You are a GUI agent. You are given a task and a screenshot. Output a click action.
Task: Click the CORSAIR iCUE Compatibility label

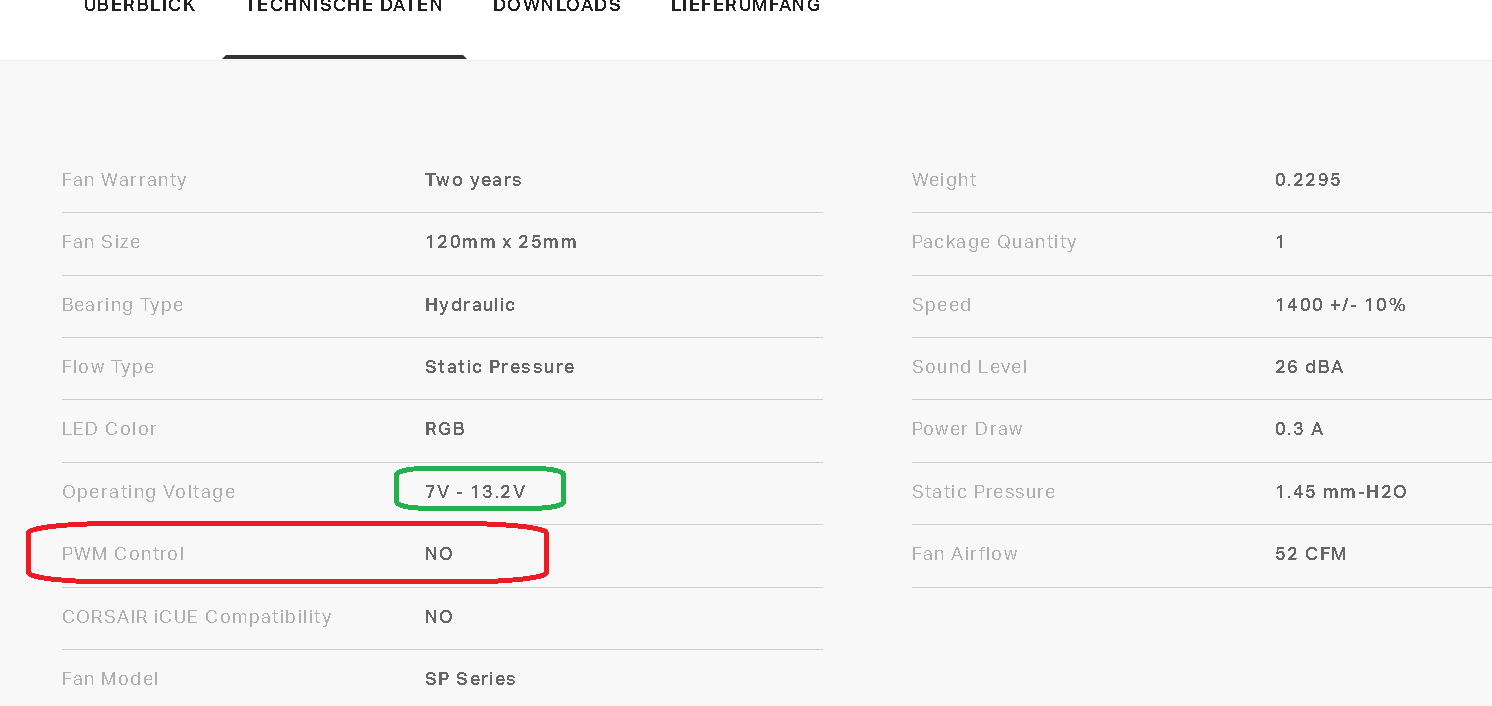[x=196, y=617]
